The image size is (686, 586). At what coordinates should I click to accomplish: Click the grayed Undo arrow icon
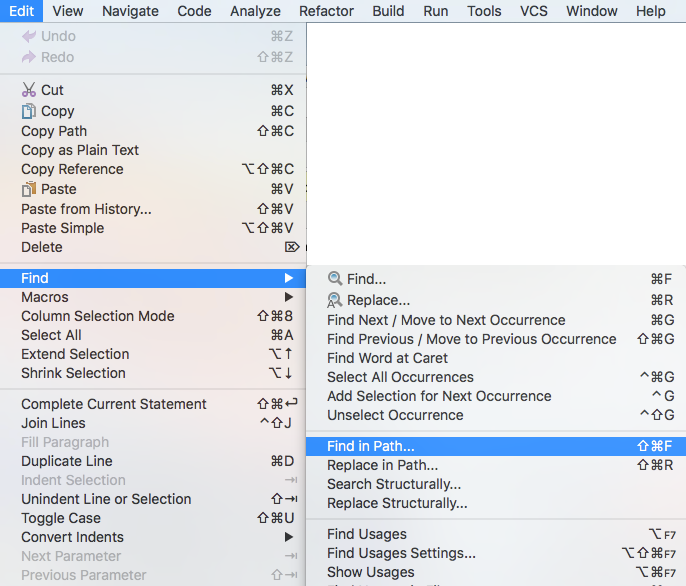pos(29,37)
